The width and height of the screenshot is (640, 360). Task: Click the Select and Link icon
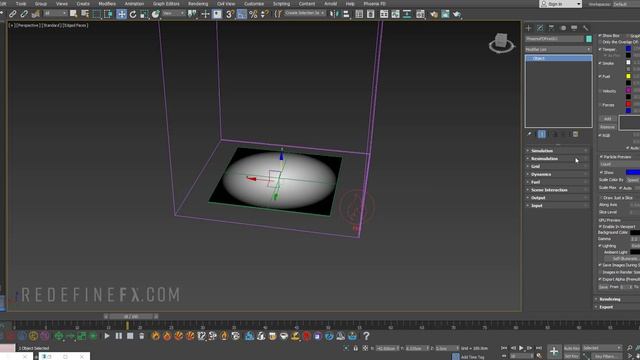13,14
